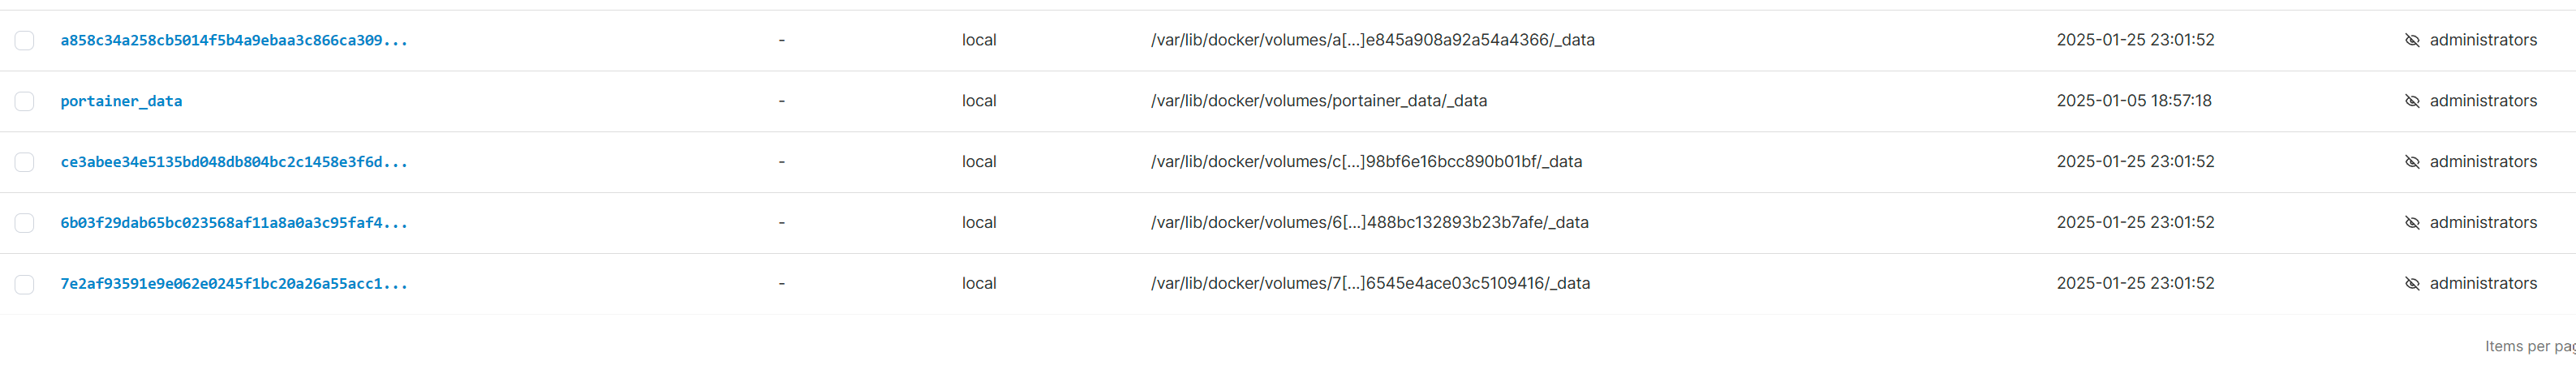This screenshot has height=378, width=2576.
Task: Click ownership eye icon in a858c34a row
Action: [x=2412, y=40]
